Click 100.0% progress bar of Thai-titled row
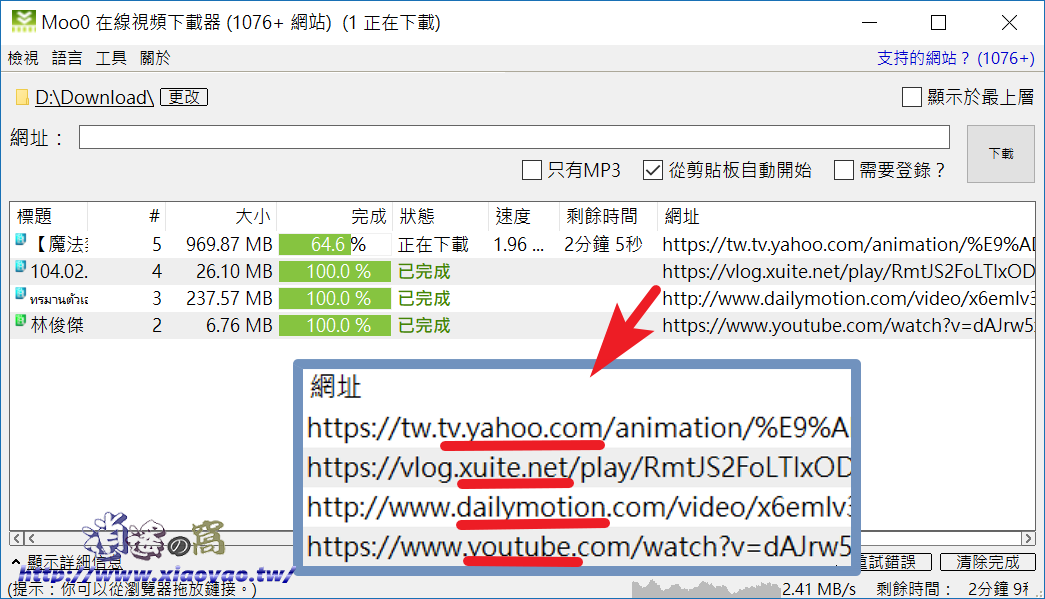The image size is (1045, 599). pyautogui.click(x=335, y=299)
